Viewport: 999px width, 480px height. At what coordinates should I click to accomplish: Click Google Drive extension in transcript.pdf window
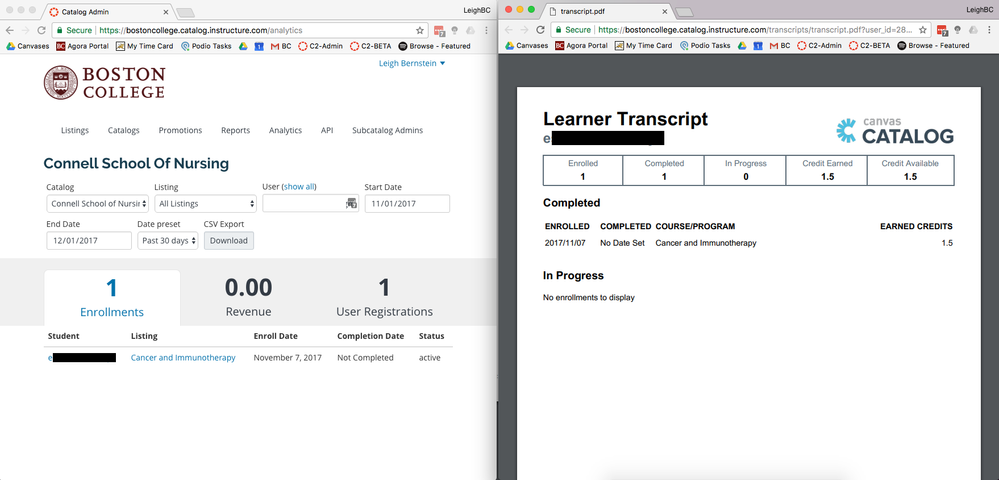[973, 29]
